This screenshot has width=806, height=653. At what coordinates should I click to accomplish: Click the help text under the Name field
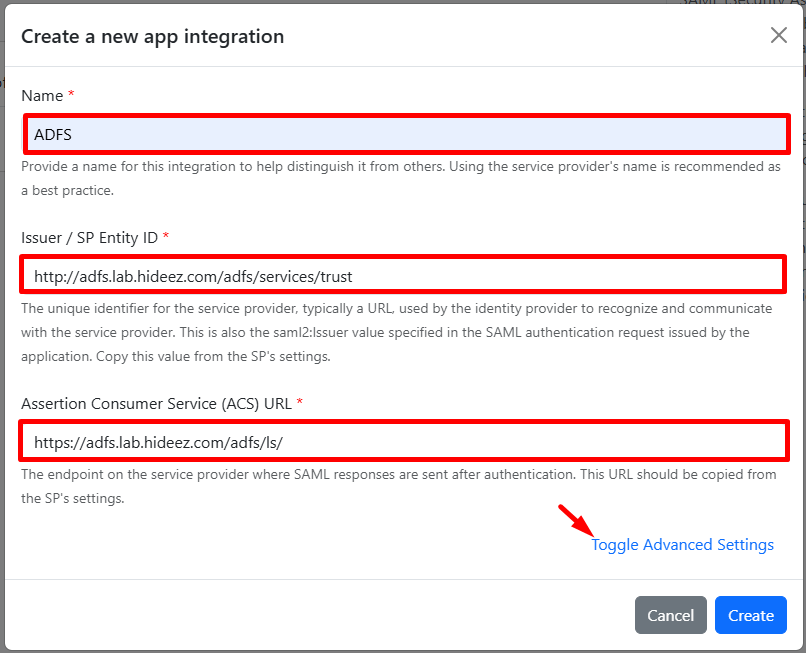400,177
